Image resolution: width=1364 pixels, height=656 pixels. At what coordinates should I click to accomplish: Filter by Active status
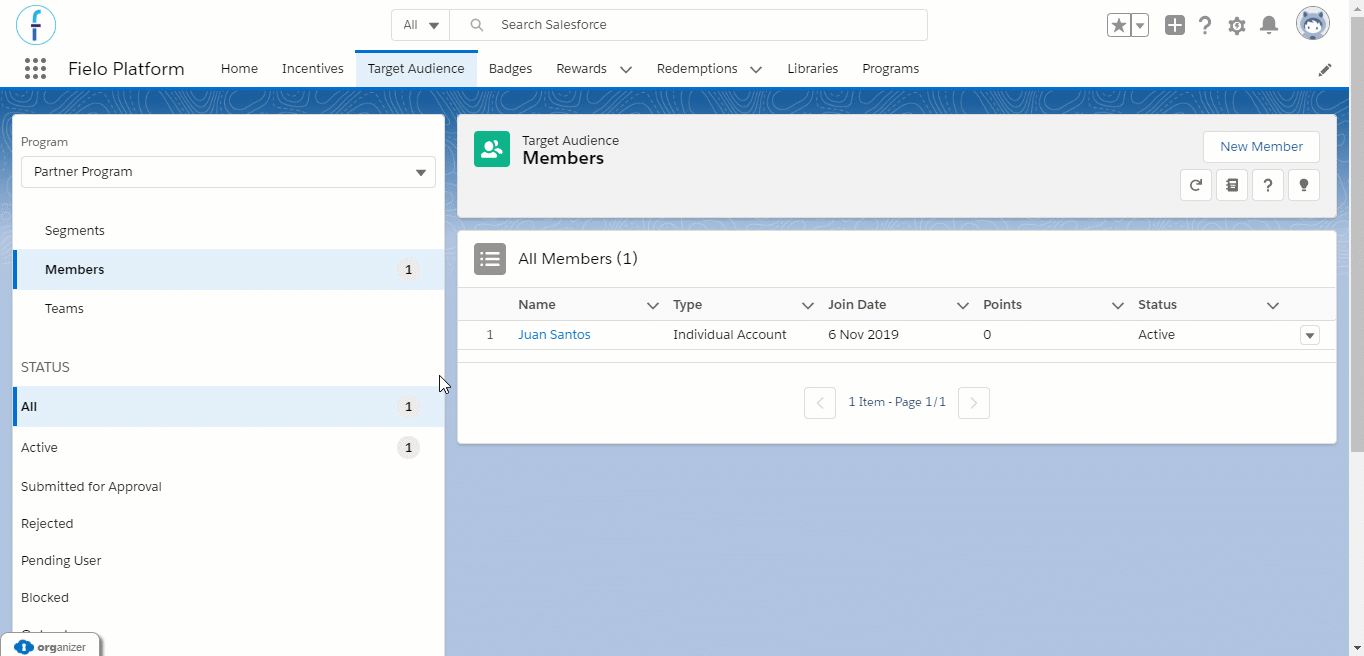[x=228, y=448]
